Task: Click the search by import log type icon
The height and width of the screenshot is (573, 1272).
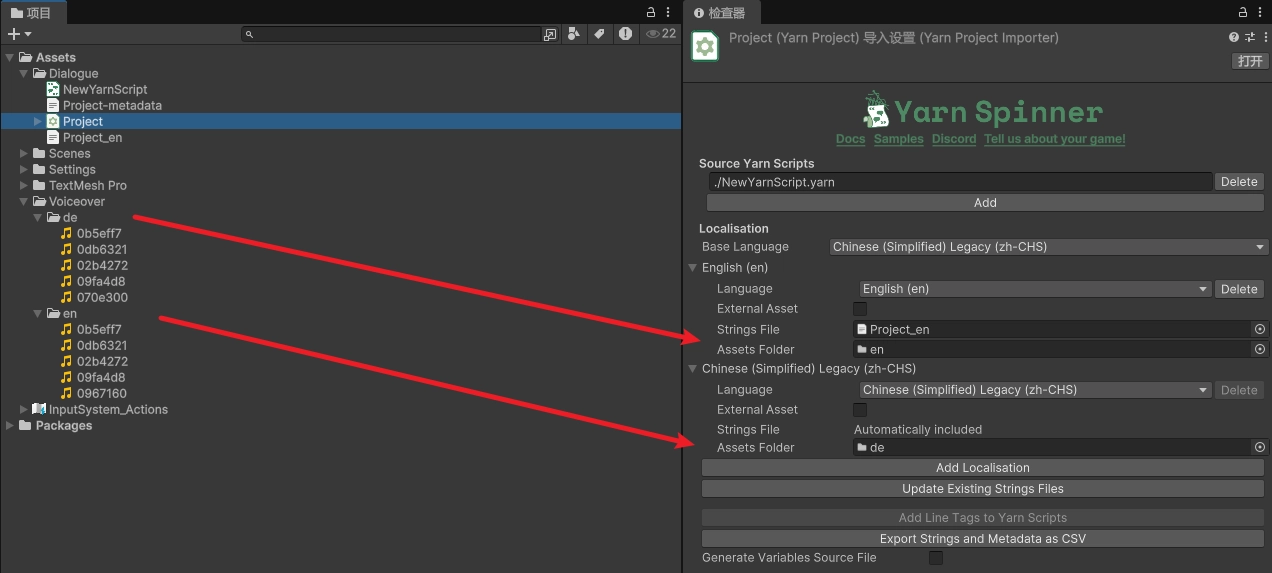Action: 625,34
